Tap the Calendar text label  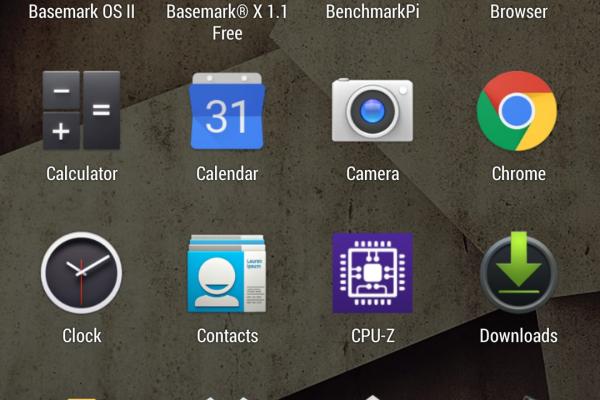click(x=227, y=174)
